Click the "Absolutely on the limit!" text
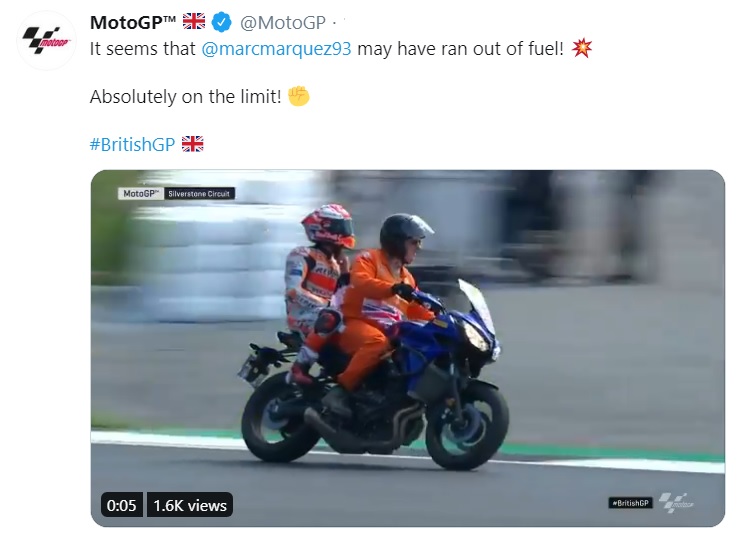The height and width of the screenshot is (542, 744). pyautogui.click(x=186, y=96)
